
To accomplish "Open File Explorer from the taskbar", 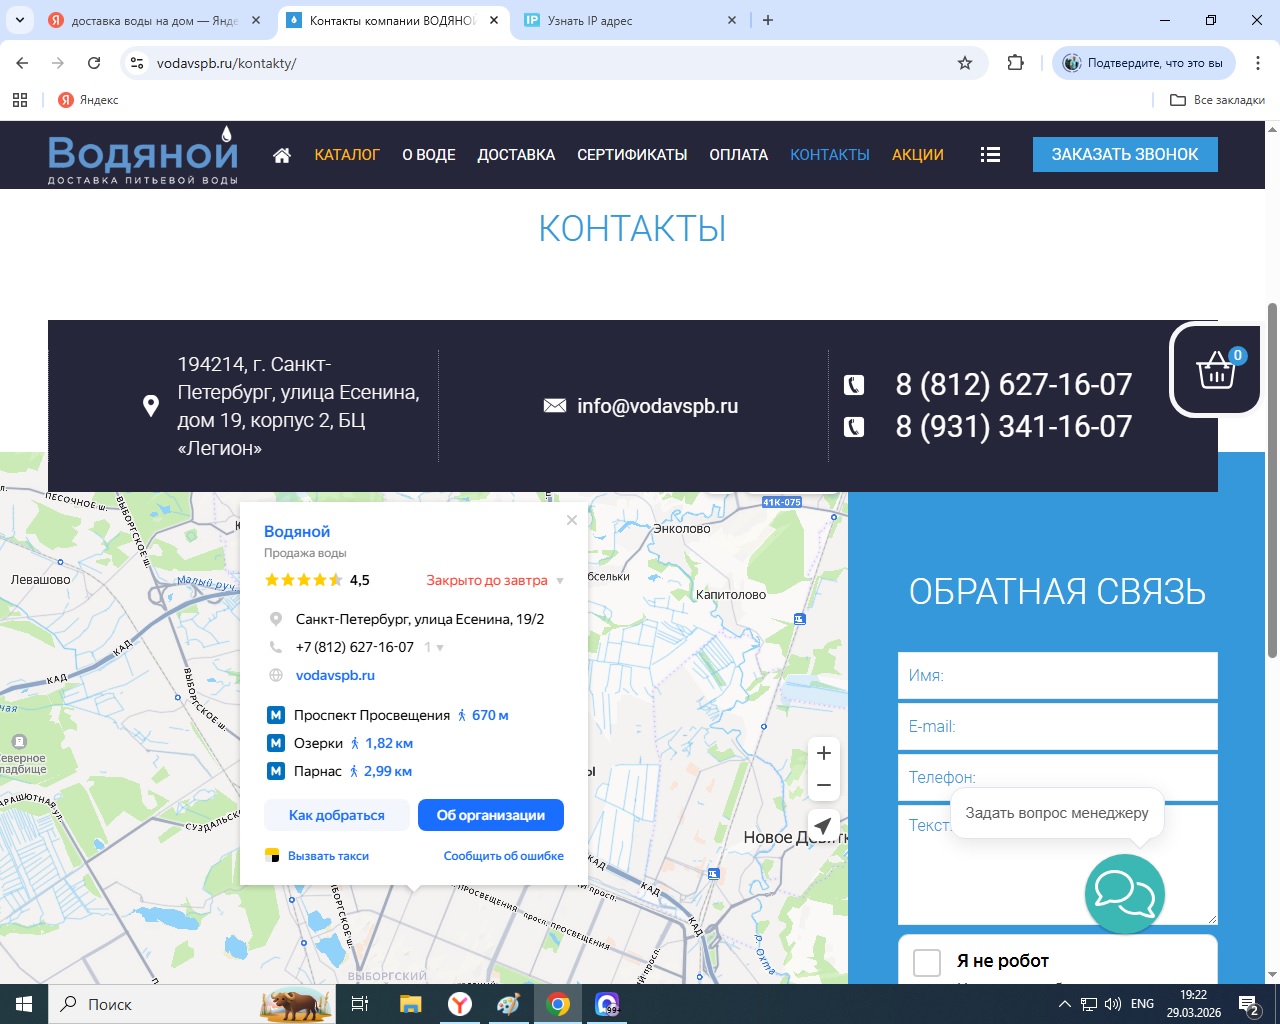I will (410, 1004).
